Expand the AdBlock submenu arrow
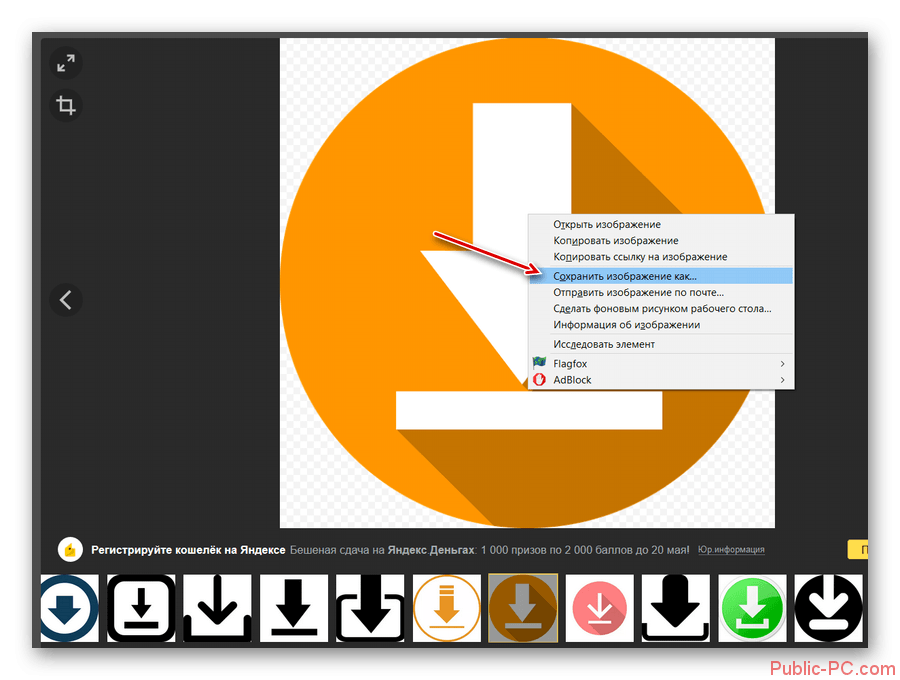The image size is (900, 680). point(782,380)
